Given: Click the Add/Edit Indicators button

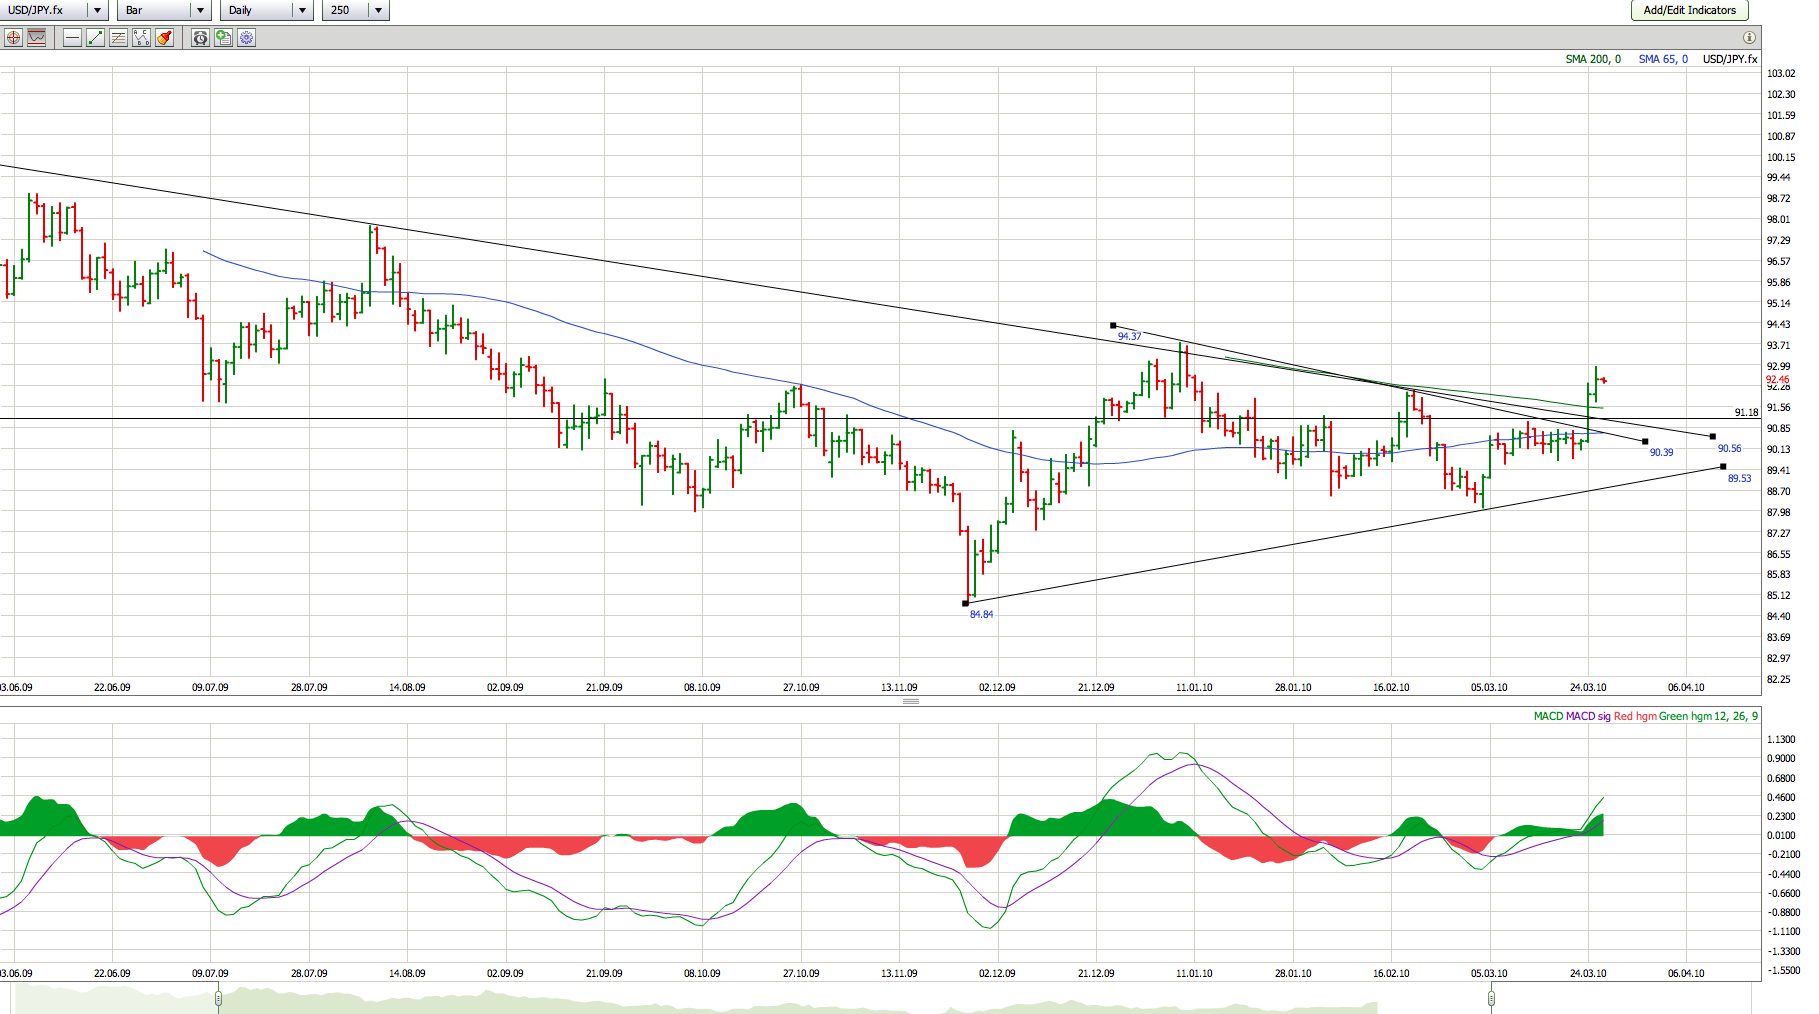Looking at the screenshot, I should click(1689, 10).
